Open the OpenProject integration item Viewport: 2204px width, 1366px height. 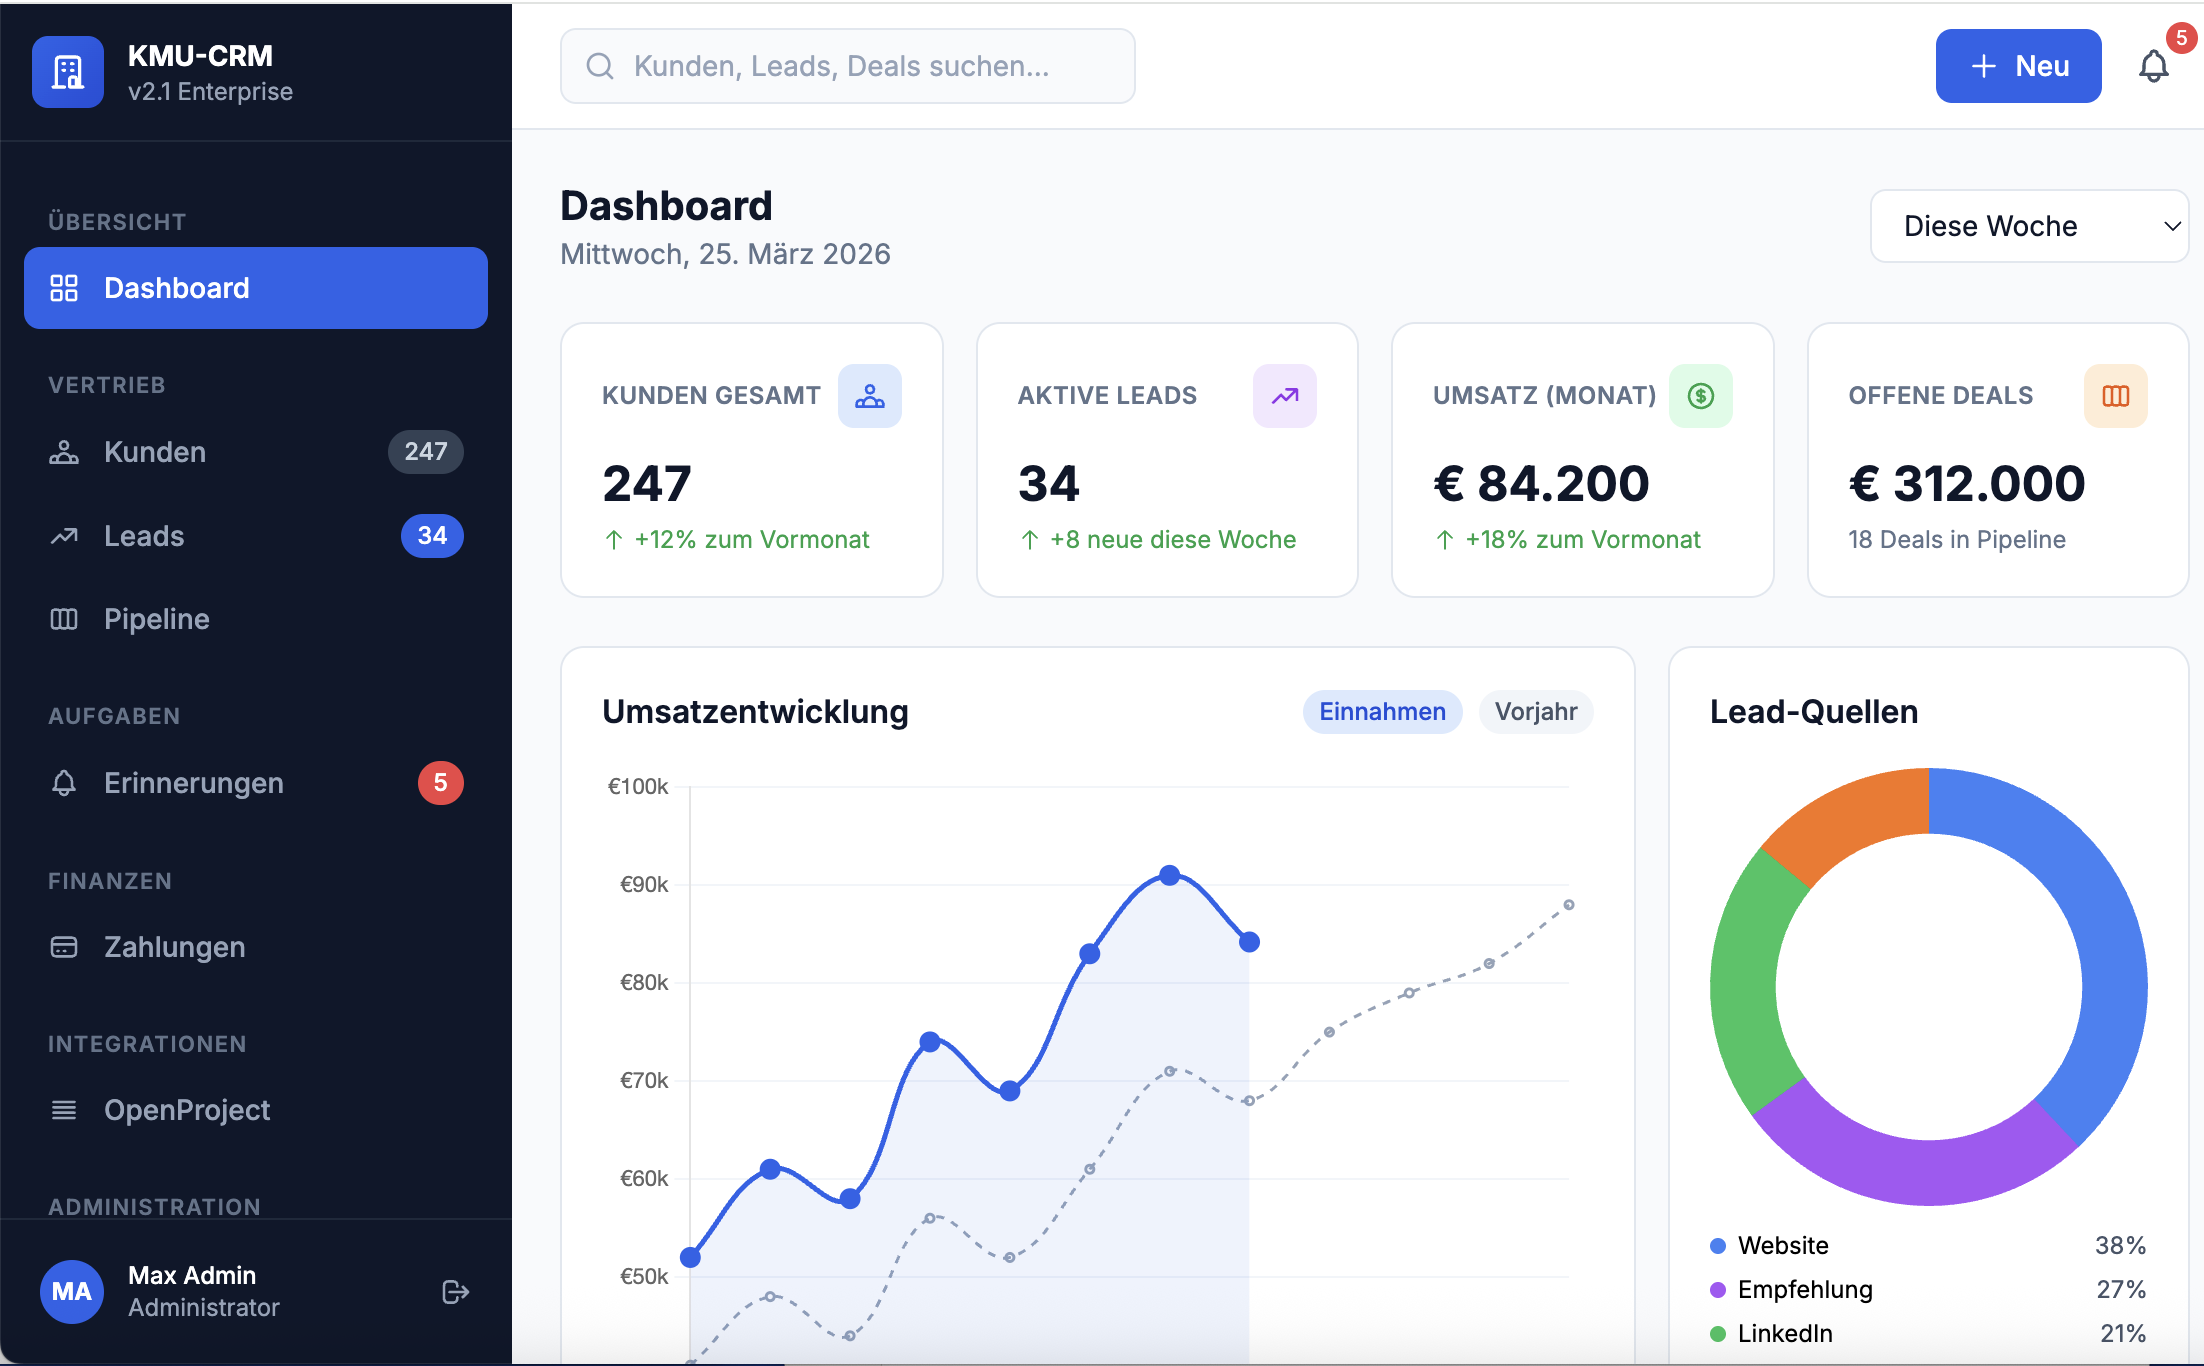[187, 1110]
